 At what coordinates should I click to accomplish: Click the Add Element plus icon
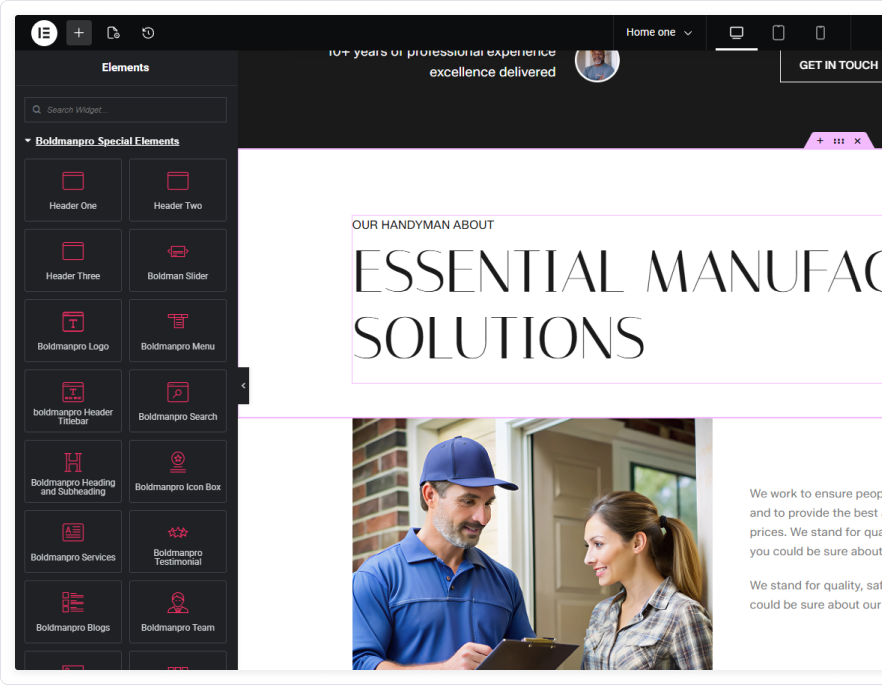coord(79,33)
